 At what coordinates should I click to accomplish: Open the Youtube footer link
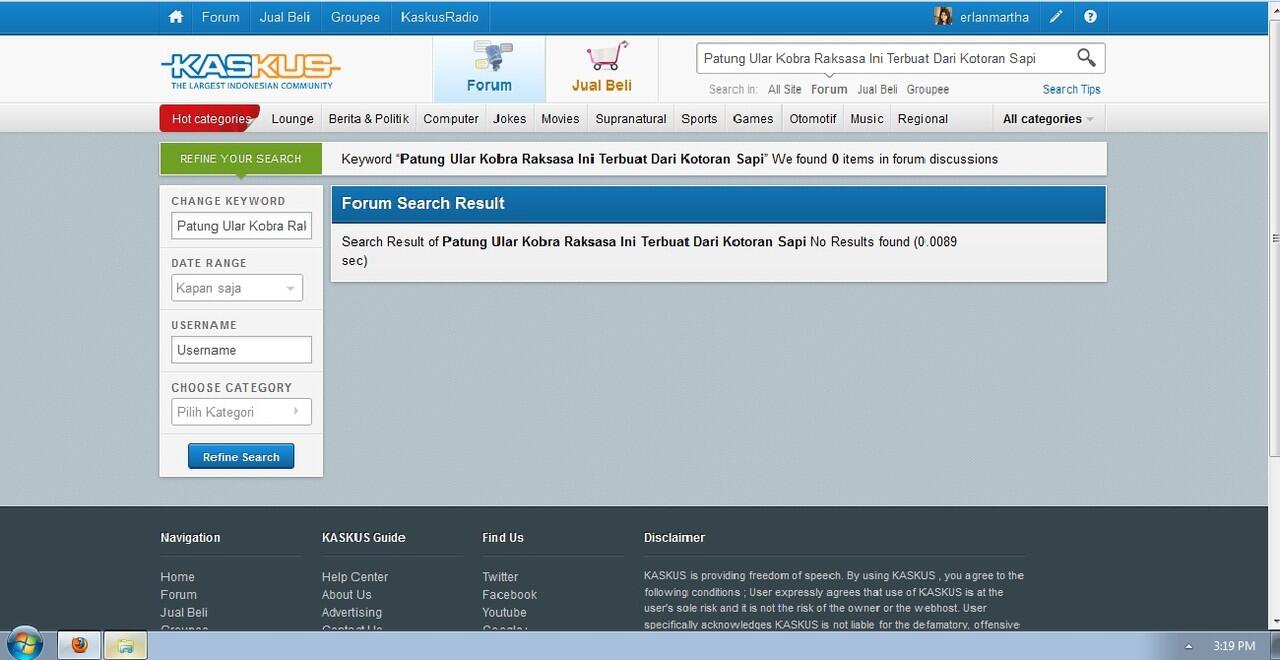tap(504, 613)
